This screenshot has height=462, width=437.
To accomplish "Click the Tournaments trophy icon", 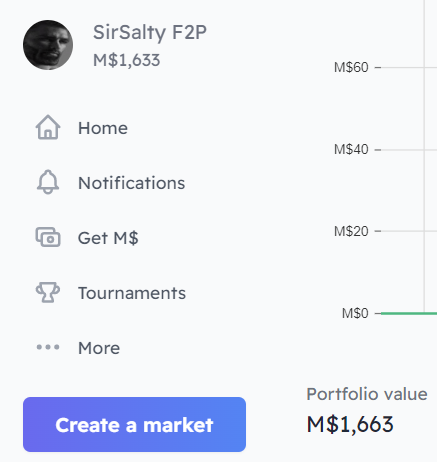I will 48,292.
